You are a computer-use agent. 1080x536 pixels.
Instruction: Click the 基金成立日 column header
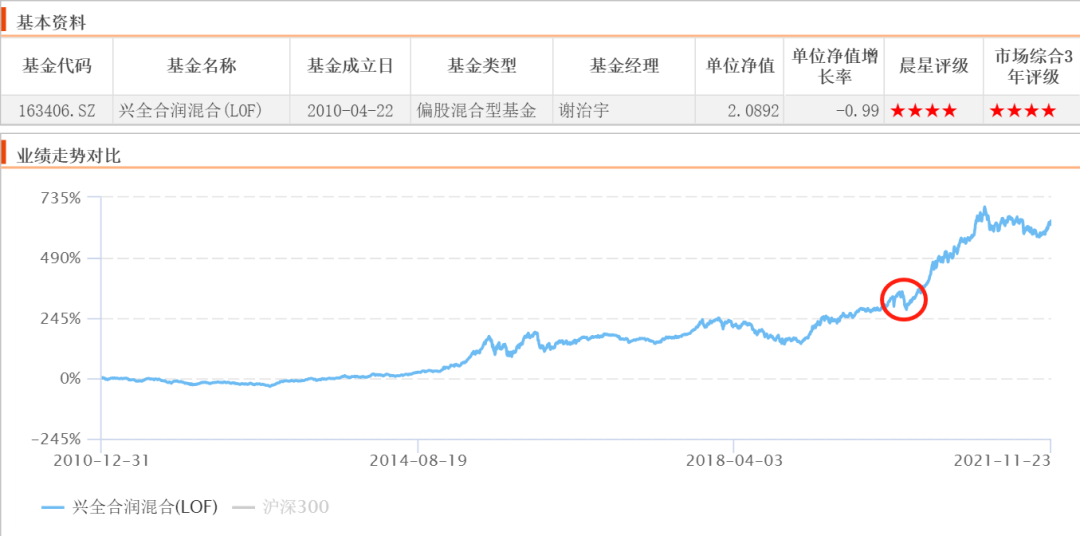coord(350,66)
